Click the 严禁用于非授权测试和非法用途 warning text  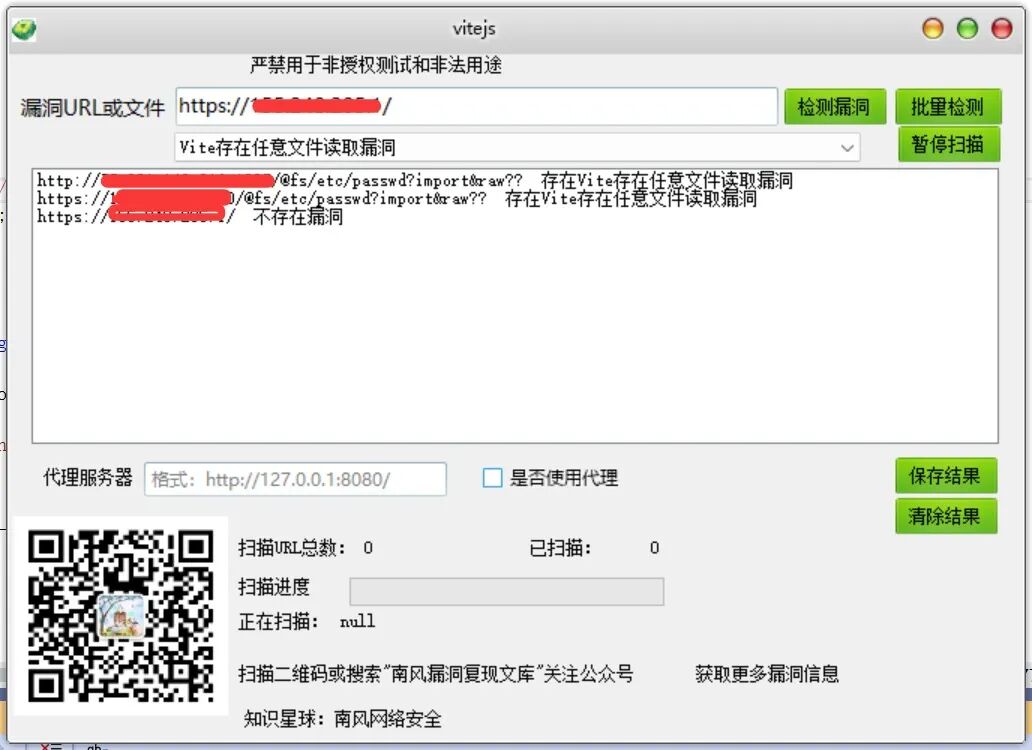click(x=376, y=65)
